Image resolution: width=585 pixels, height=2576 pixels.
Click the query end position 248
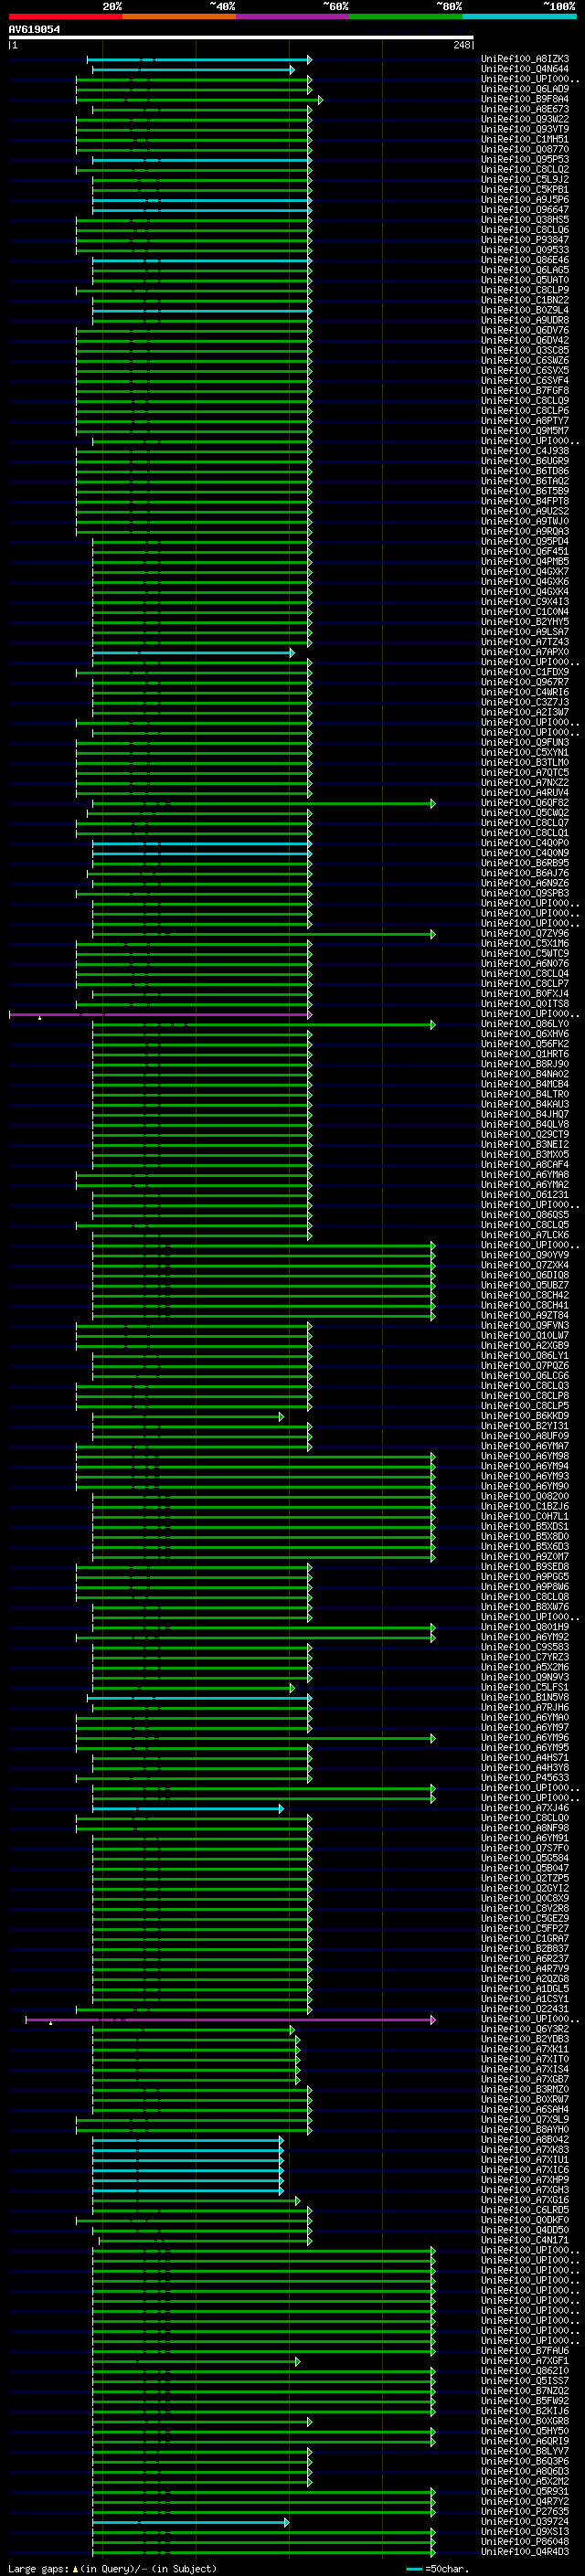click(x=461, y=45)
